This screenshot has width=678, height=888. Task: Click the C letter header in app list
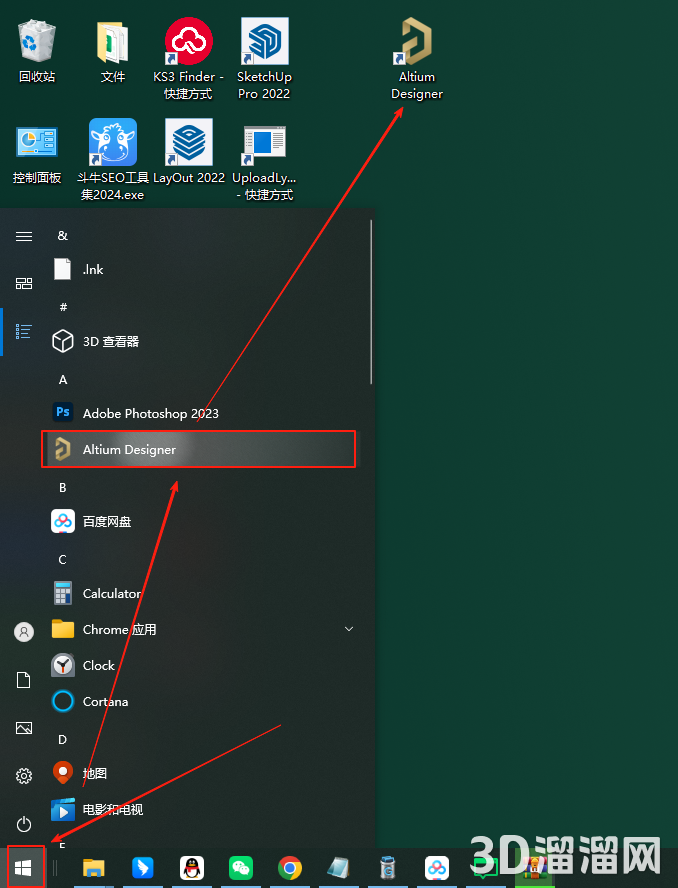pyautogui.click(x=63, y=560)
